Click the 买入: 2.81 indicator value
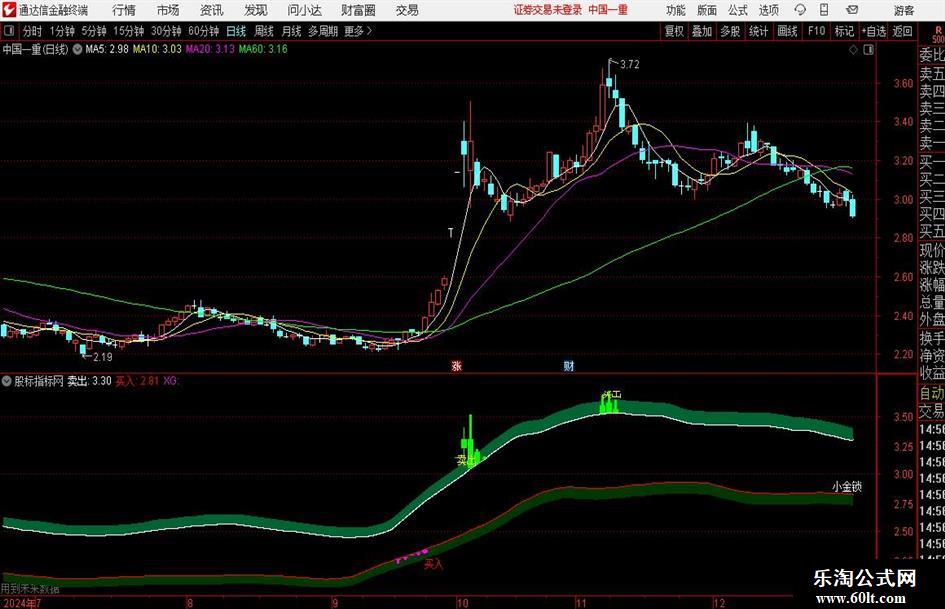Screen dimensions: 945x609 (x=137, y=380)
